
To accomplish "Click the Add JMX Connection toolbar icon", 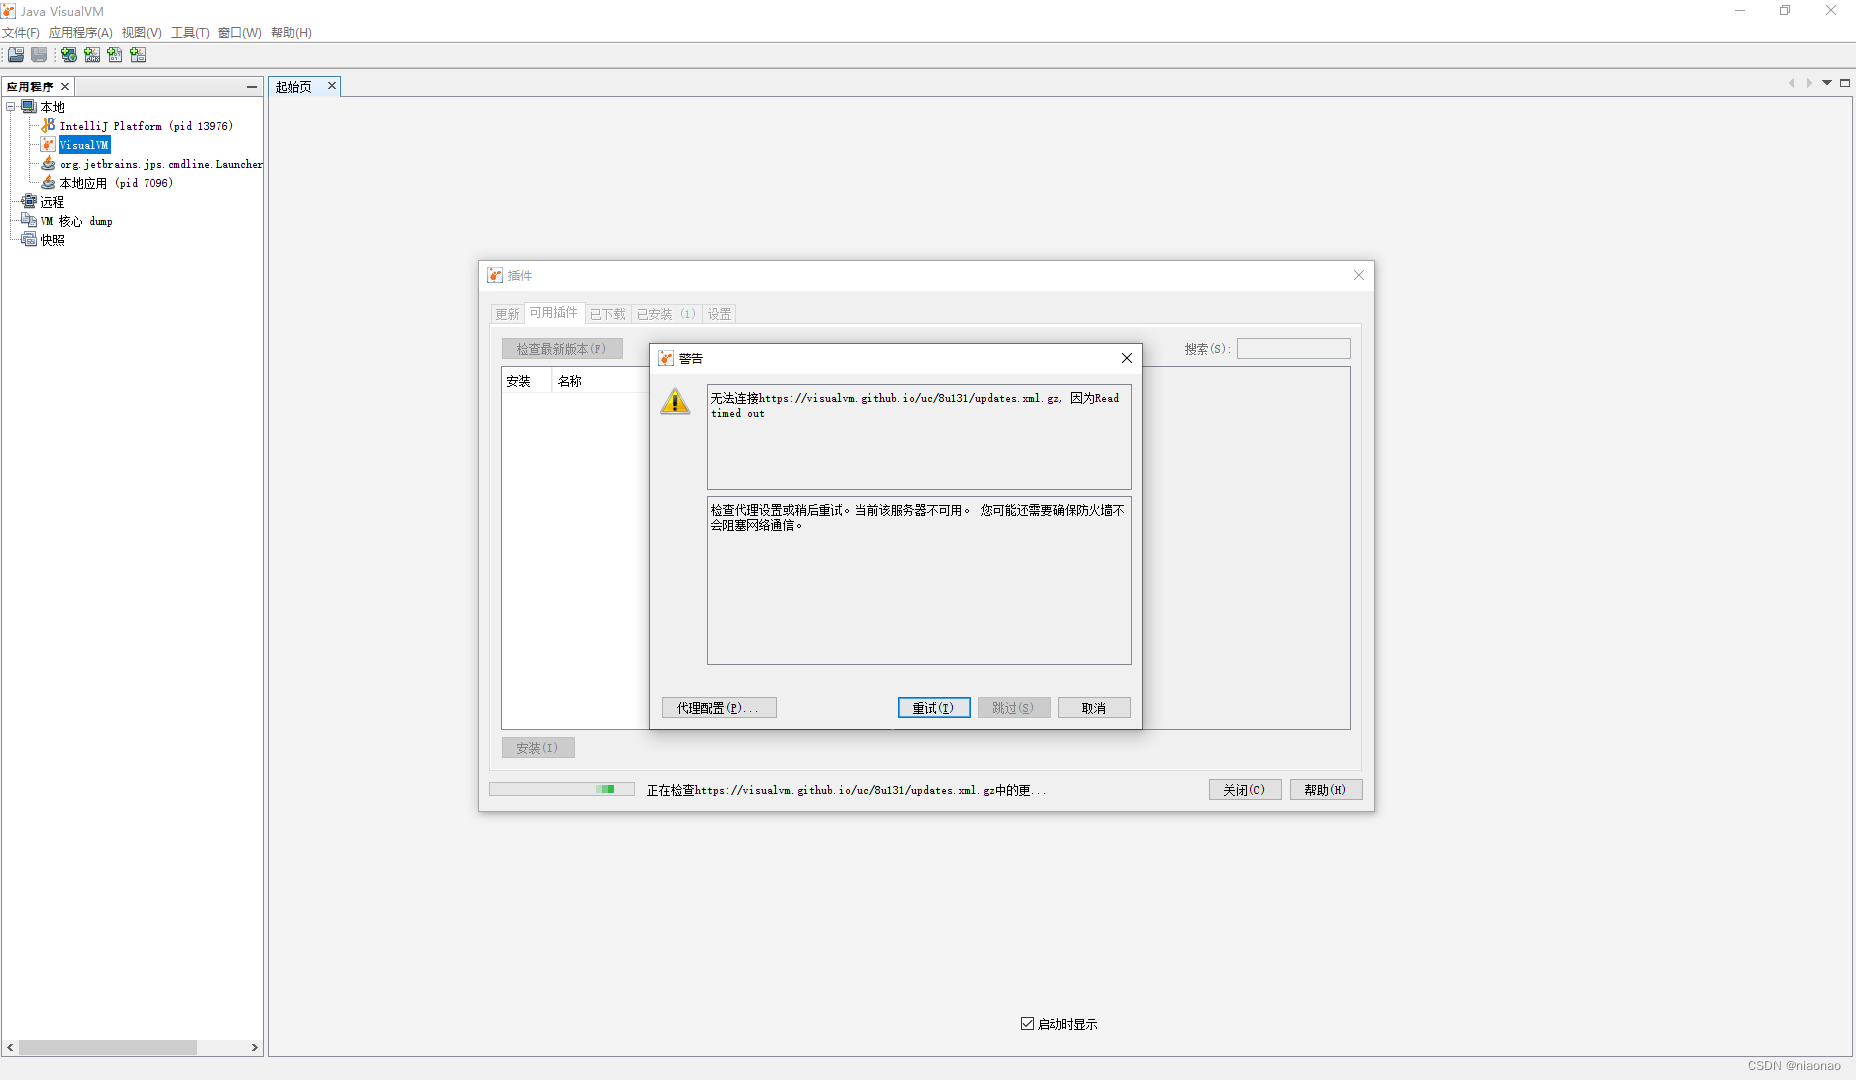I will tap(92, 55).
